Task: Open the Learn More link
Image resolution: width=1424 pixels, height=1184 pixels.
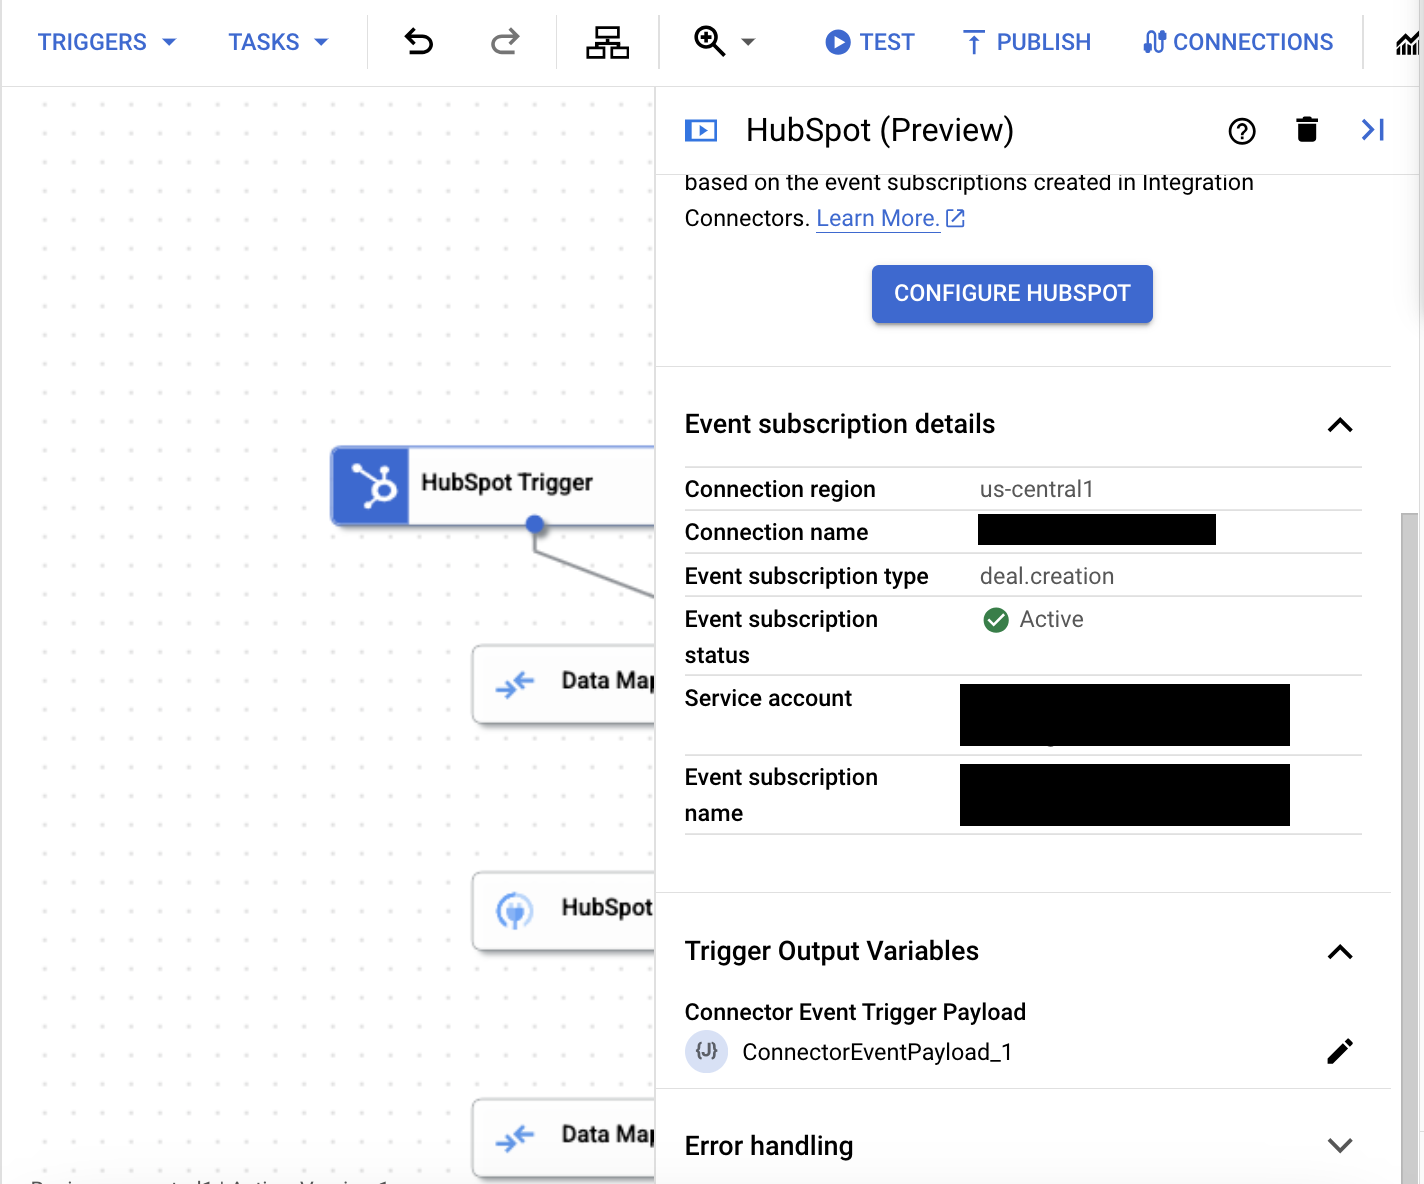Action: pos(878,218)
